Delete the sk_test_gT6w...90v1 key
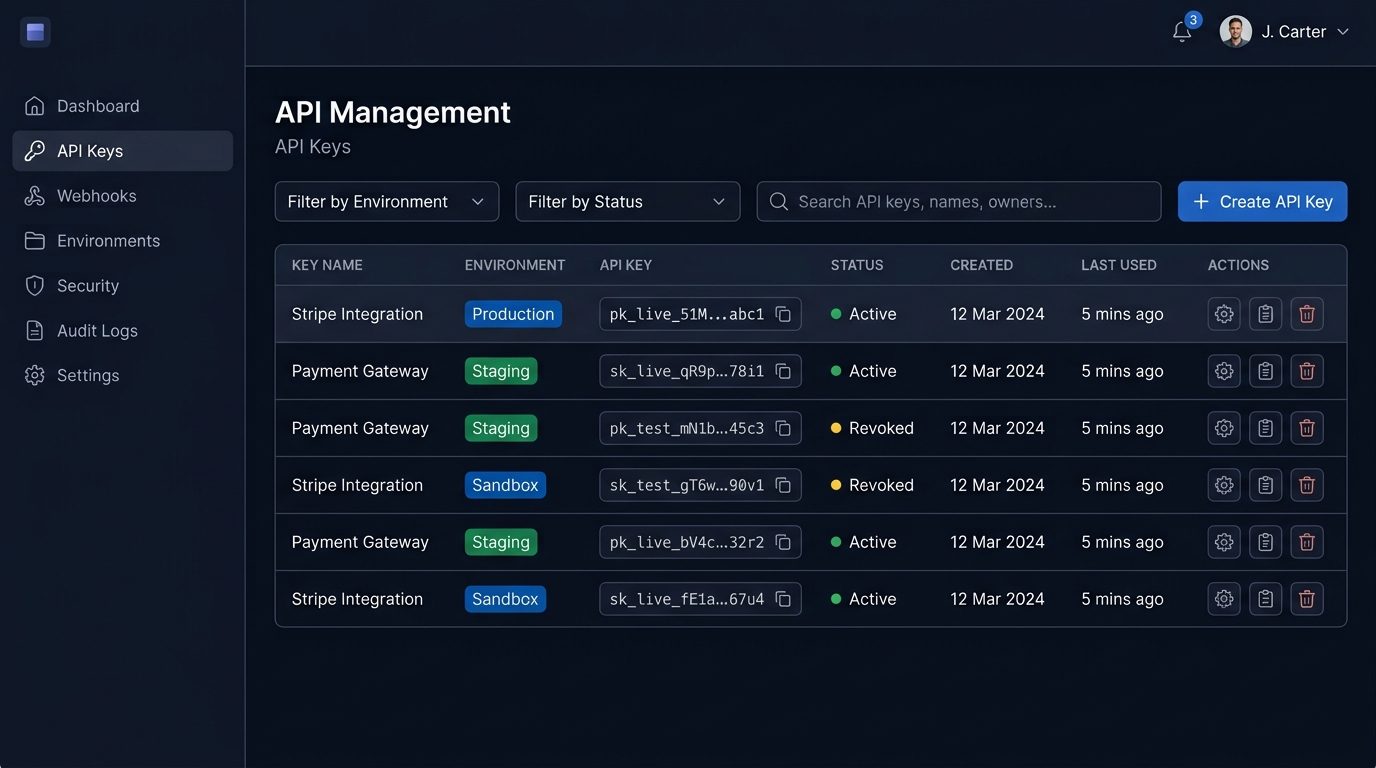The image size is (1376, 768). coord(1307,485)
